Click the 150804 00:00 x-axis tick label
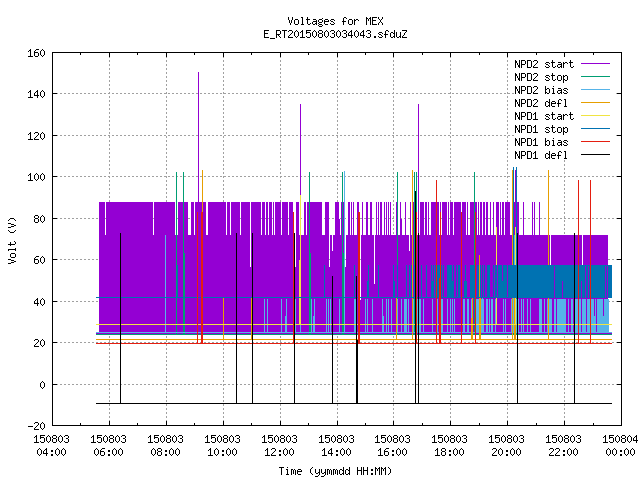Image resolution: width=640 pixels, height=480 pixels. point(620,446)
